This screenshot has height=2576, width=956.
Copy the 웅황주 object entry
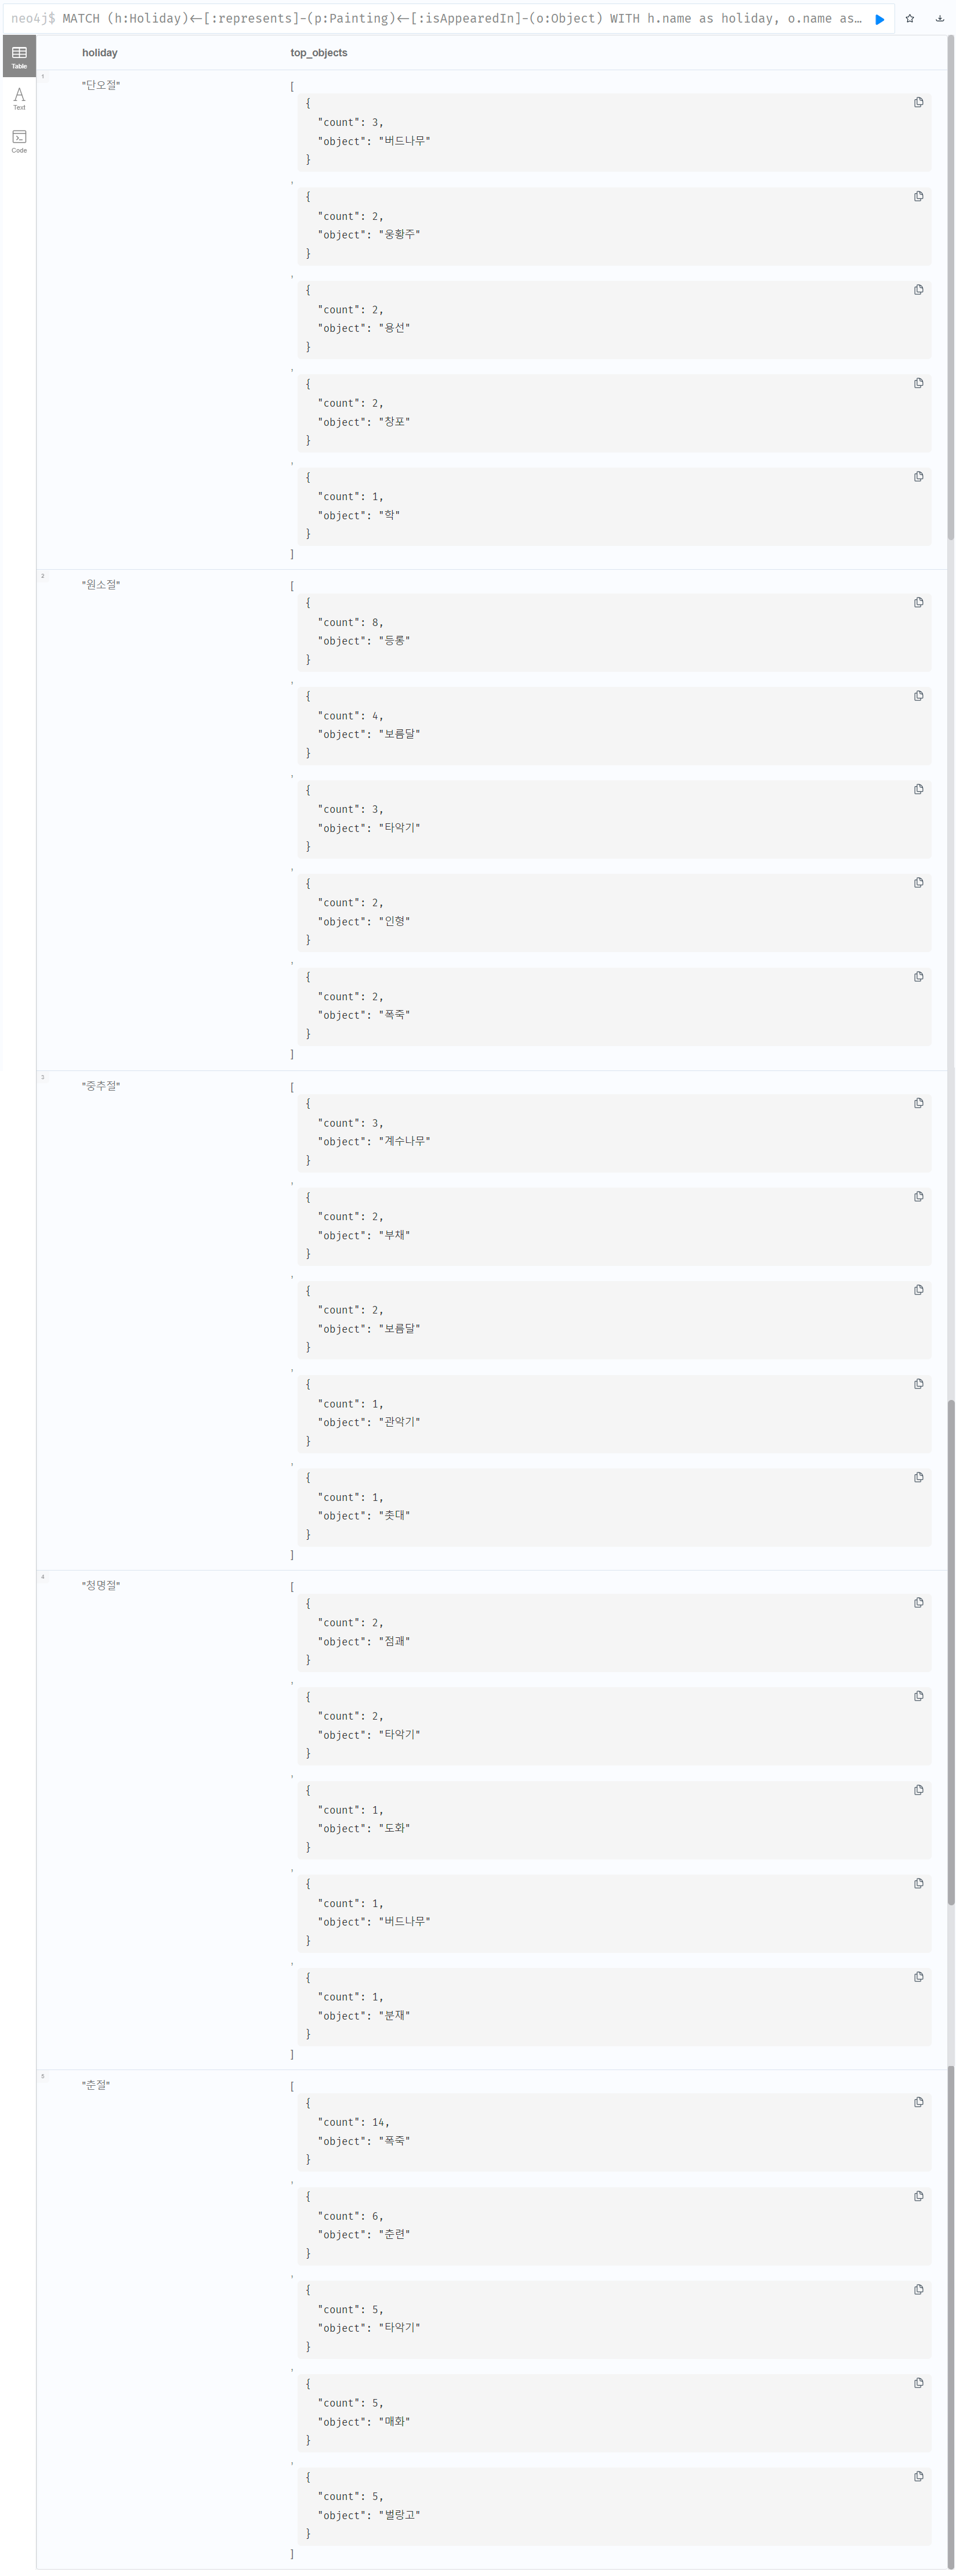coord(918,197)
